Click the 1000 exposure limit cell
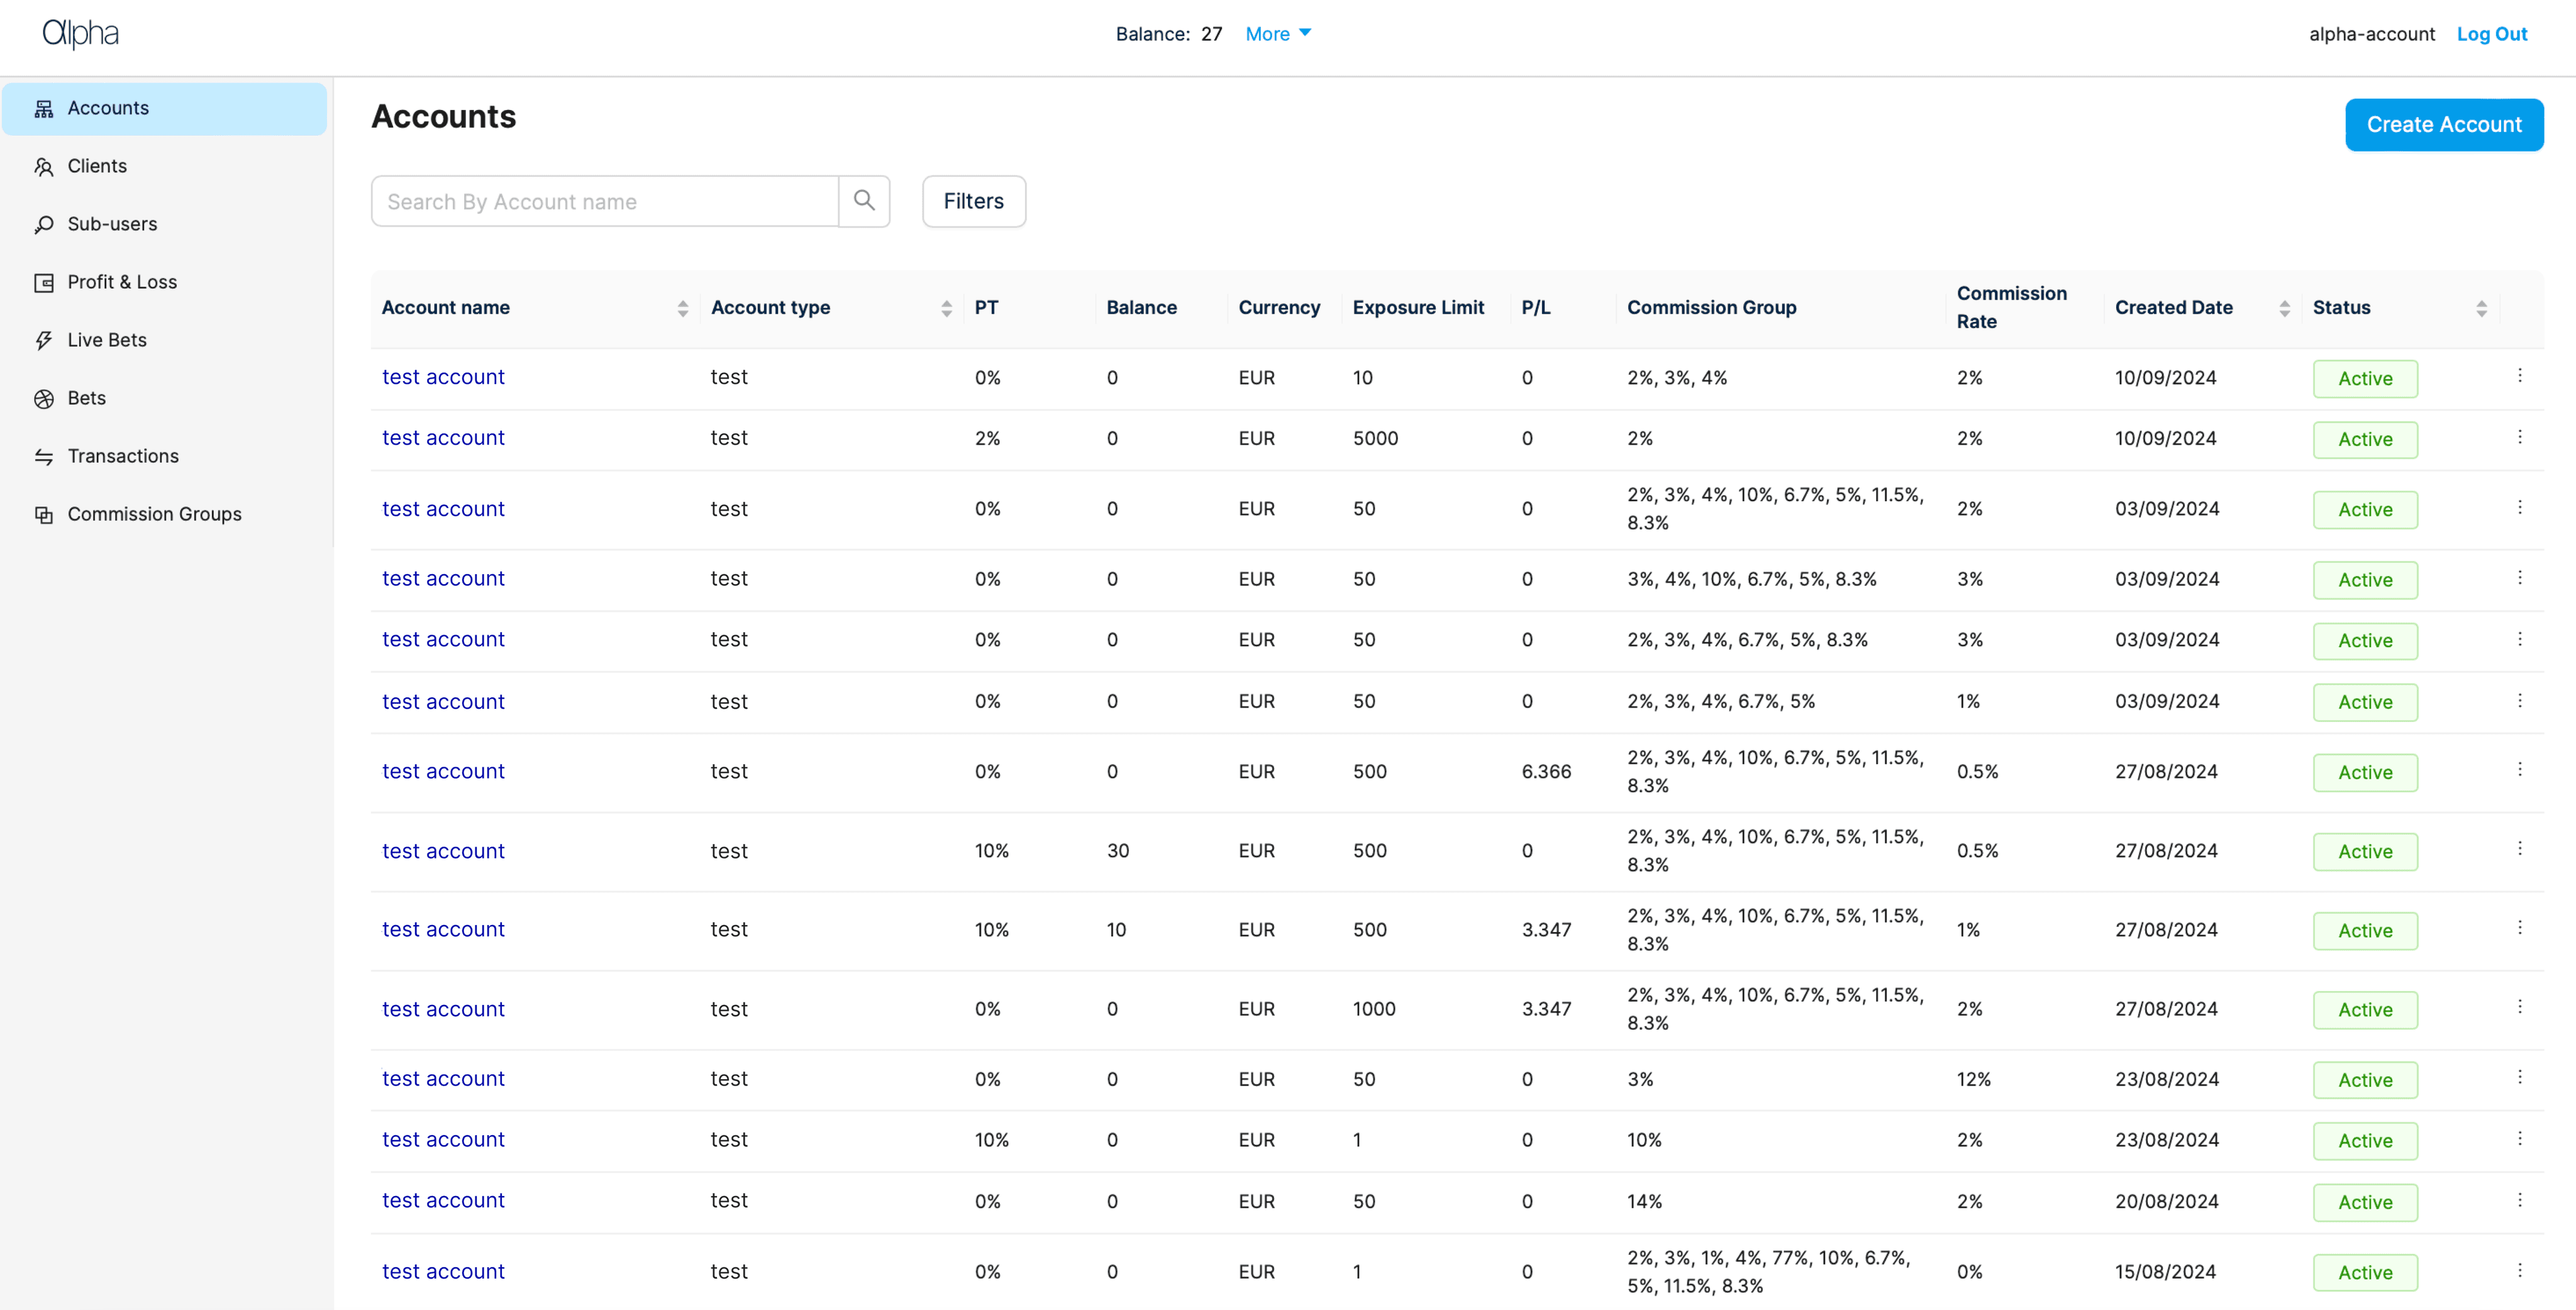Viewport: 2576px width, 1310px height. pos(1374,1010)
